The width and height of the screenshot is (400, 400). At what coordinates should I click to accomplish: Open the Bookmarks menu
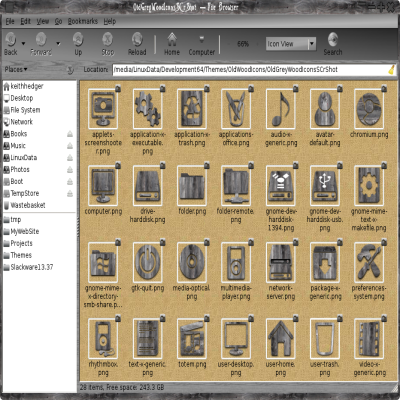pyautogui.click(x=83, y=21)
